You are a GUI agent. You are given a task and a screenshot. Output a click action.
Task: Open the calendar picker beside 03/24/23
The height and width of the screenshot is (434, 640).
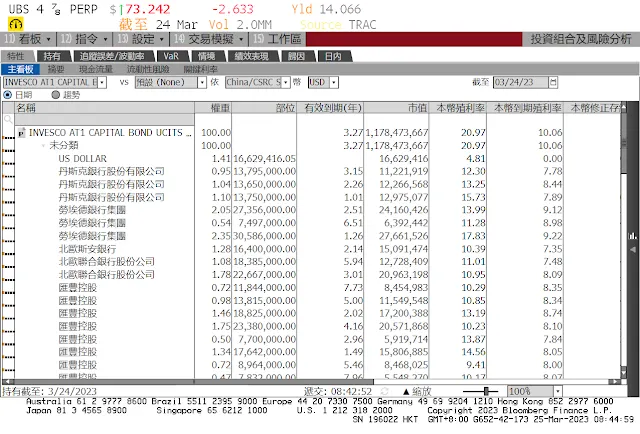(x=553, y=82)
